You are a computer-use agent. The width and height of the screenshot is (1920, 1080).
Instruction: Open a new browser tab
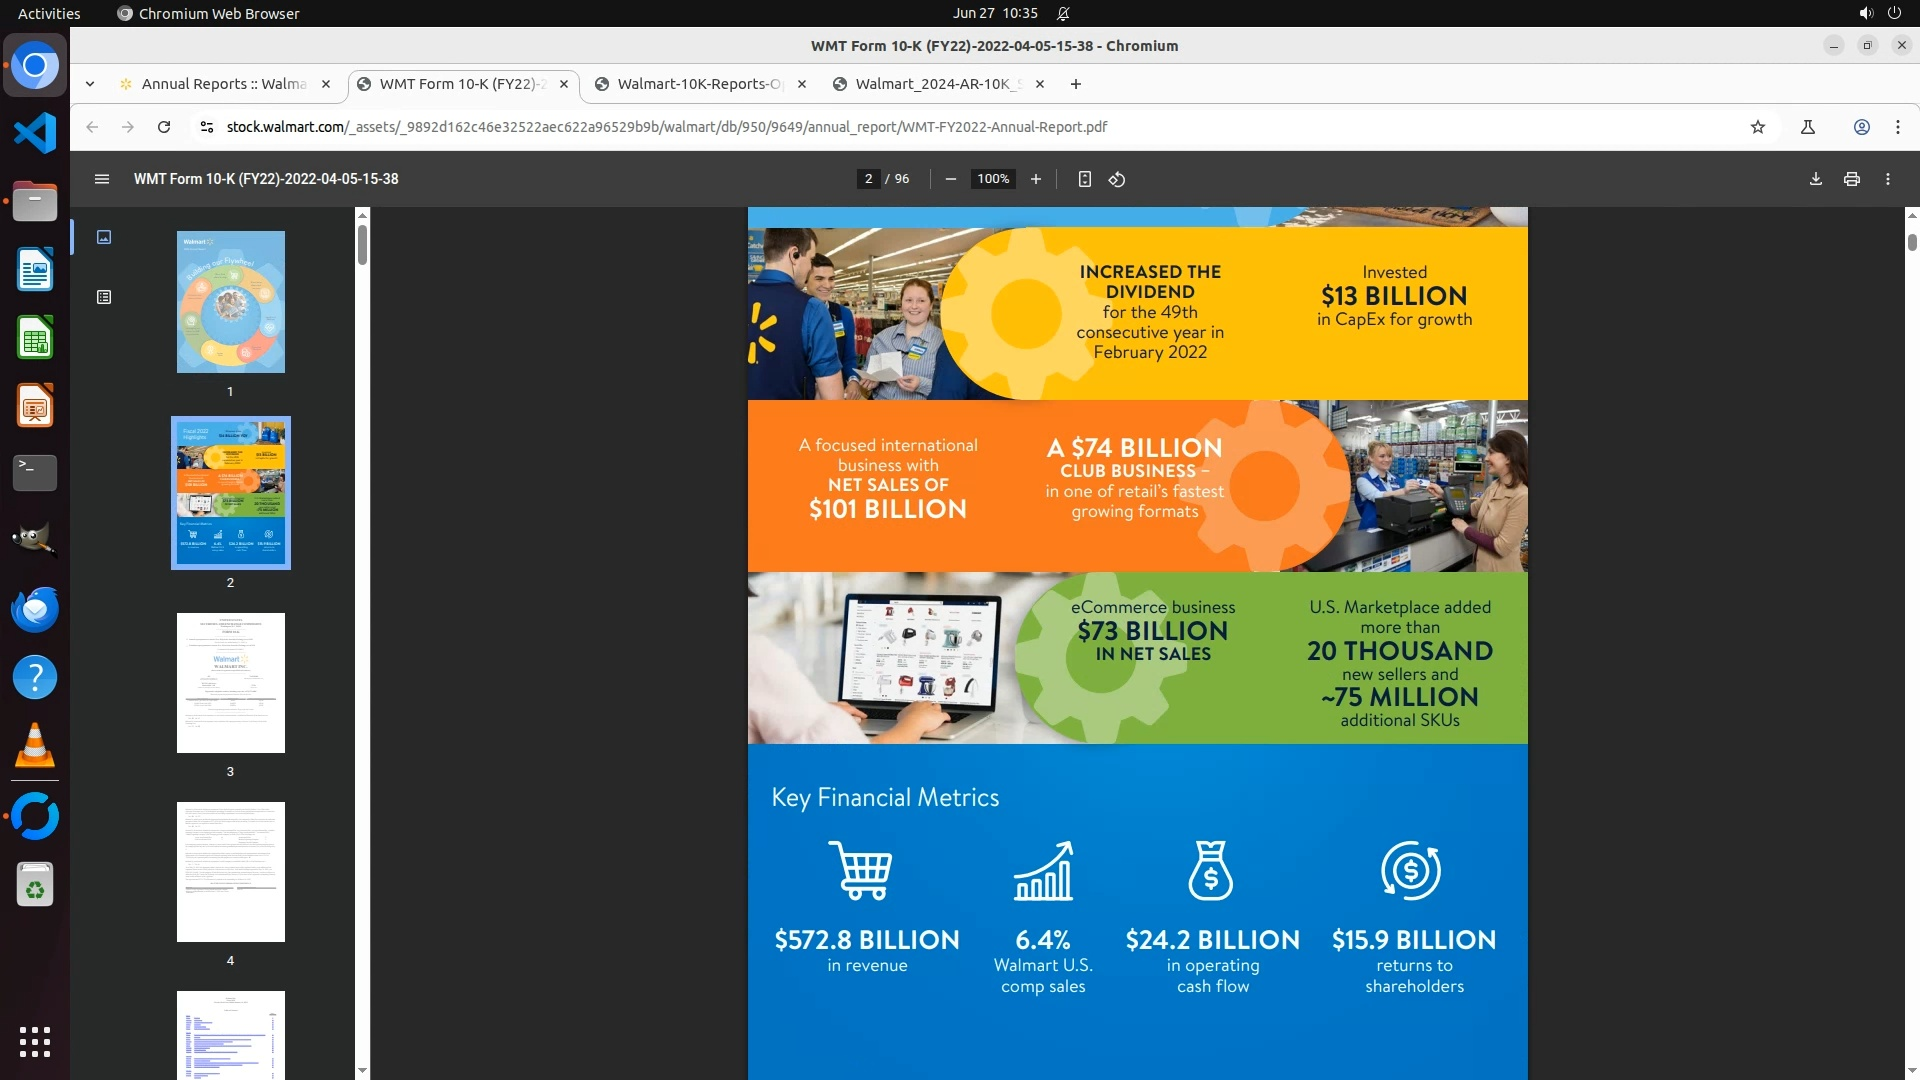coord(1075,84)
